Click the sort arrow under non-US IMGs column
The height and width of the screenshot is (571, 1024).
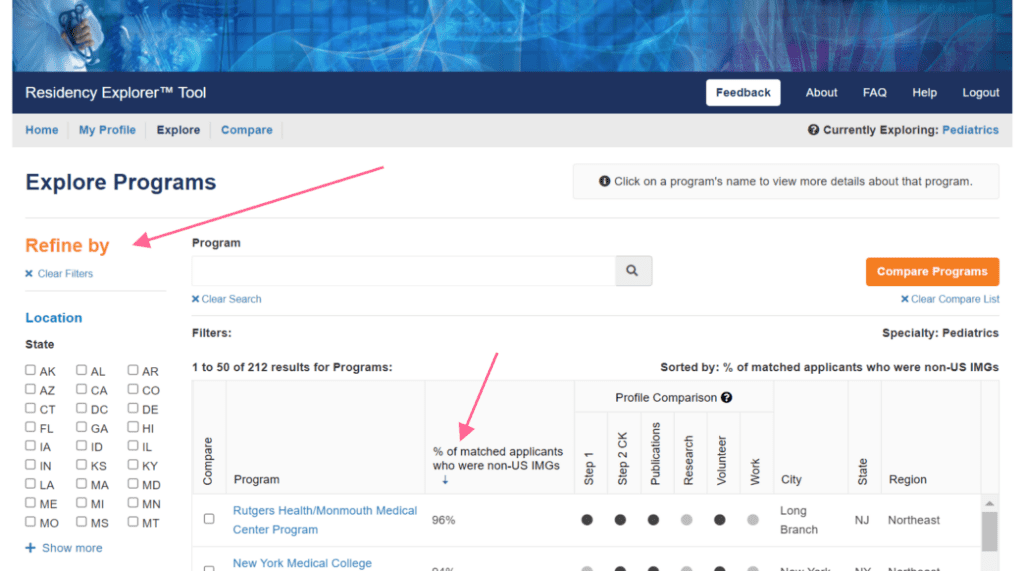tap(445, 481)
